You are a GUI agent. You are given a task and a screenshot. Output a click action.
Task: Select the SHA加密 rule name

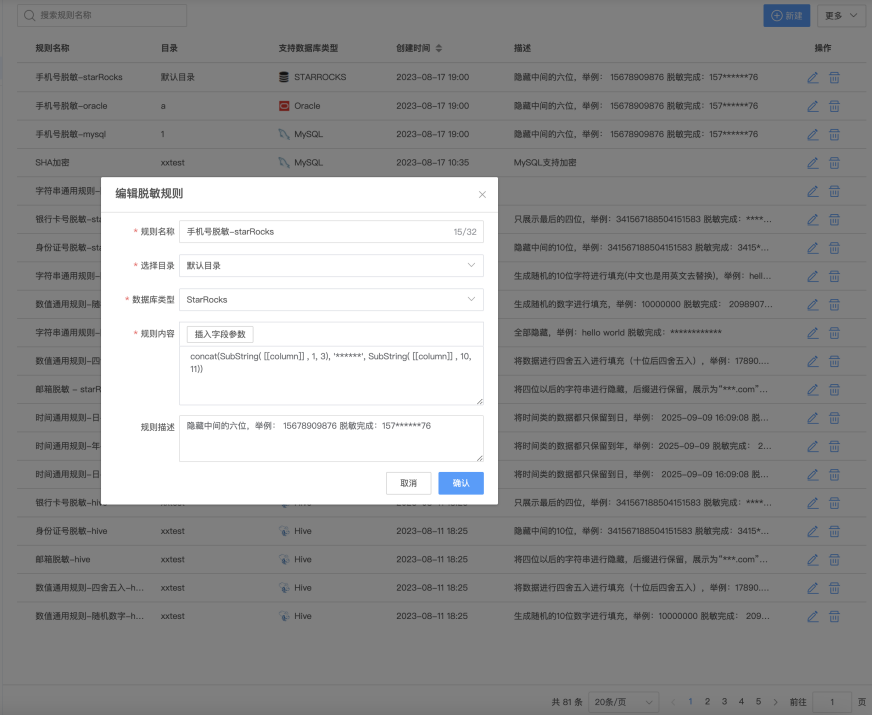pos(52,162)
